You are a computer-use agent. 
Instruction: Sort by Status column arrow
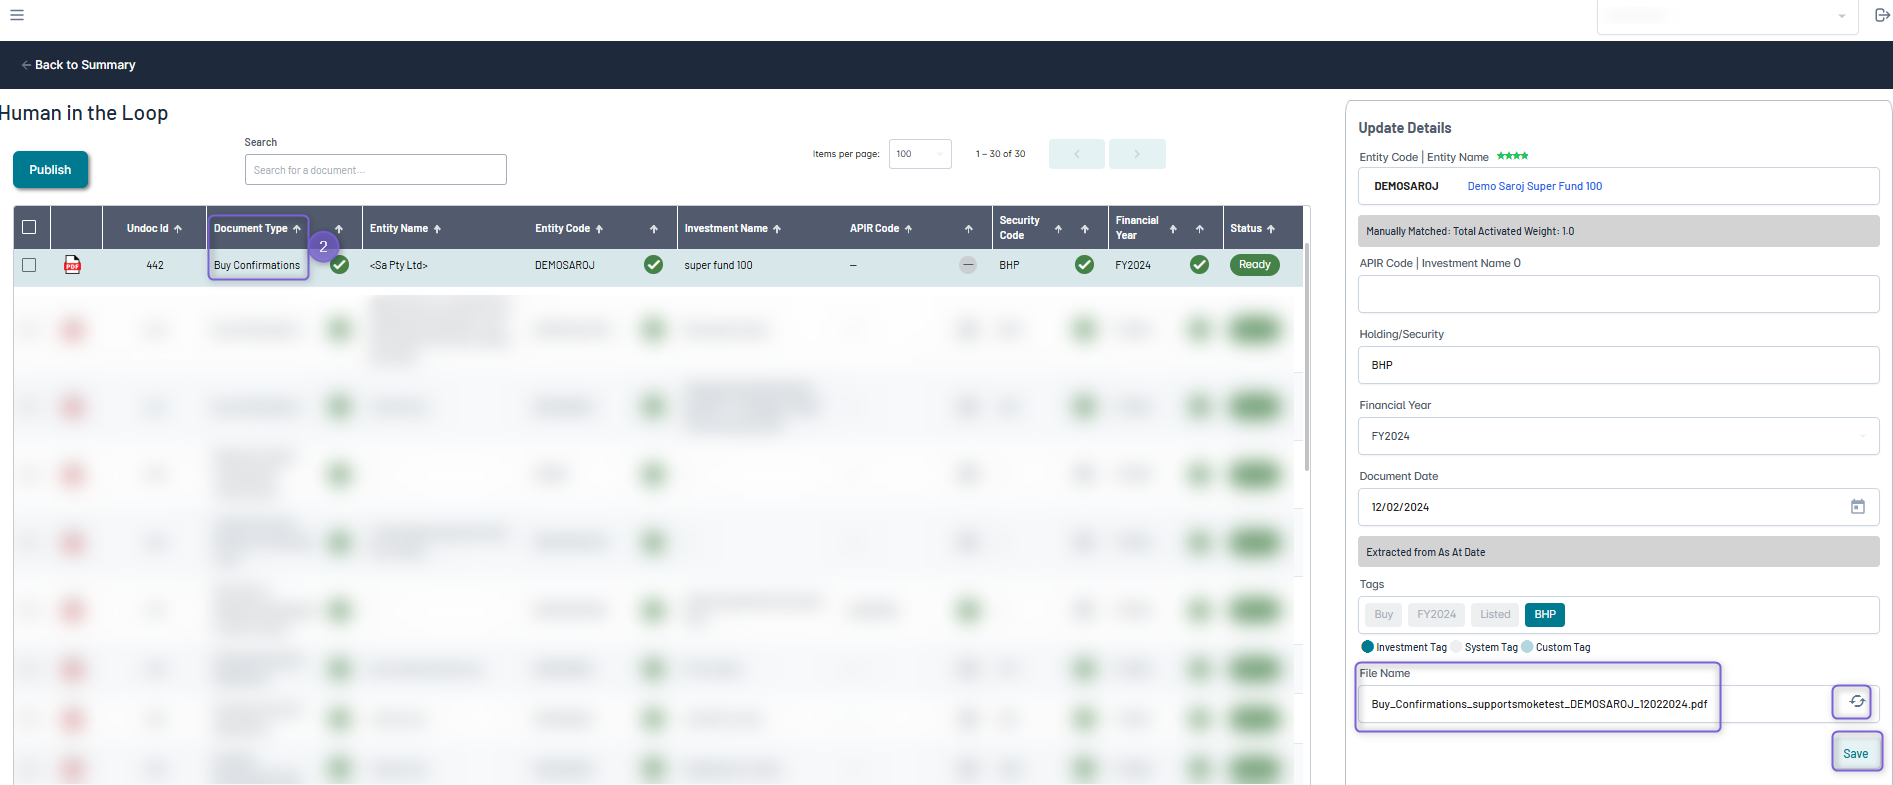click(1271, 229)
